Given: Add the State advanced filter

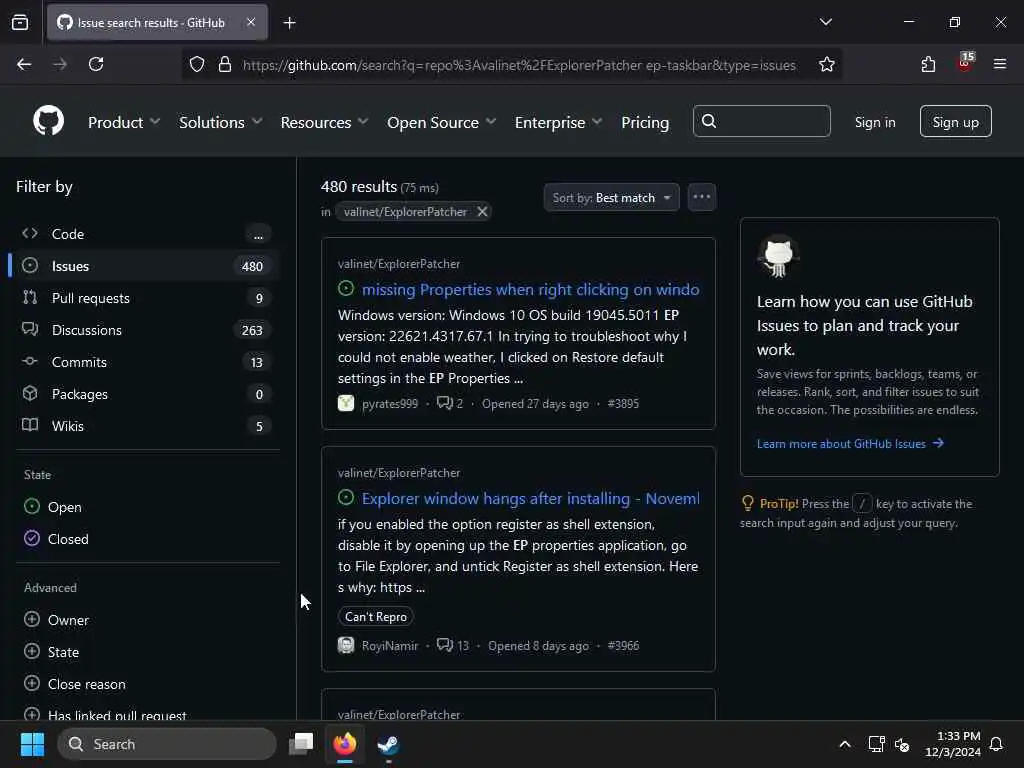Looking at the screenshot, I should 52,652.
